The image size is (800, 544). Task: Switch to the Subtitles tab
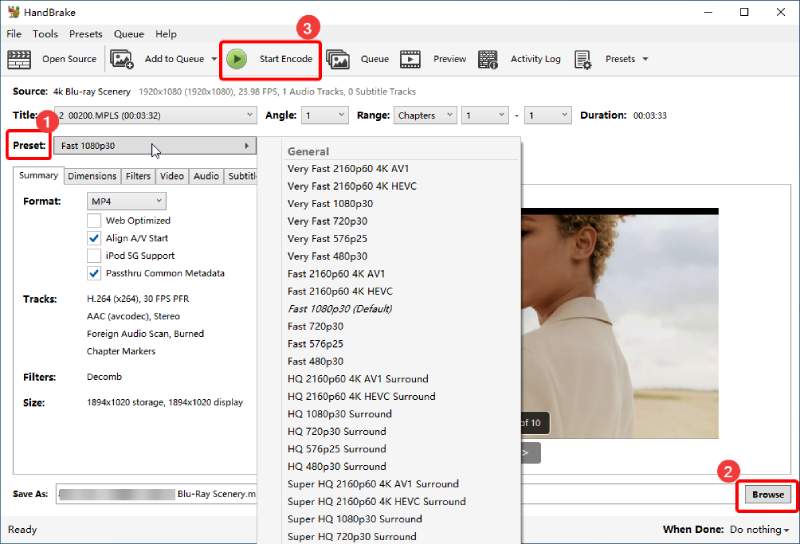[x=241, y=176]
